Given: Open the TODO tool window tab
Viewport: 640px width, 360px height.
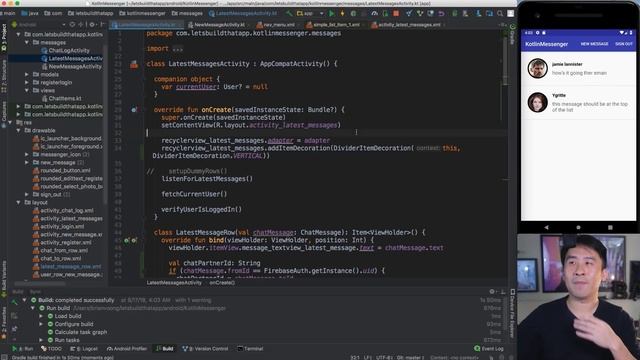Looking at the screenshot, I should click(x=51, y=349).
